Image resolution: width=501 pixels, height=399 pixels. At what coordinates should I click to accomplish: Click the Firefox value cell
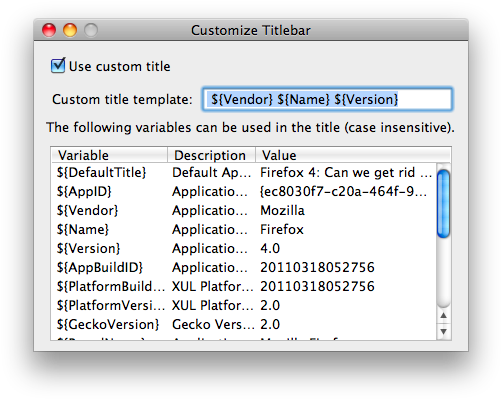click(x=282, y=230)
